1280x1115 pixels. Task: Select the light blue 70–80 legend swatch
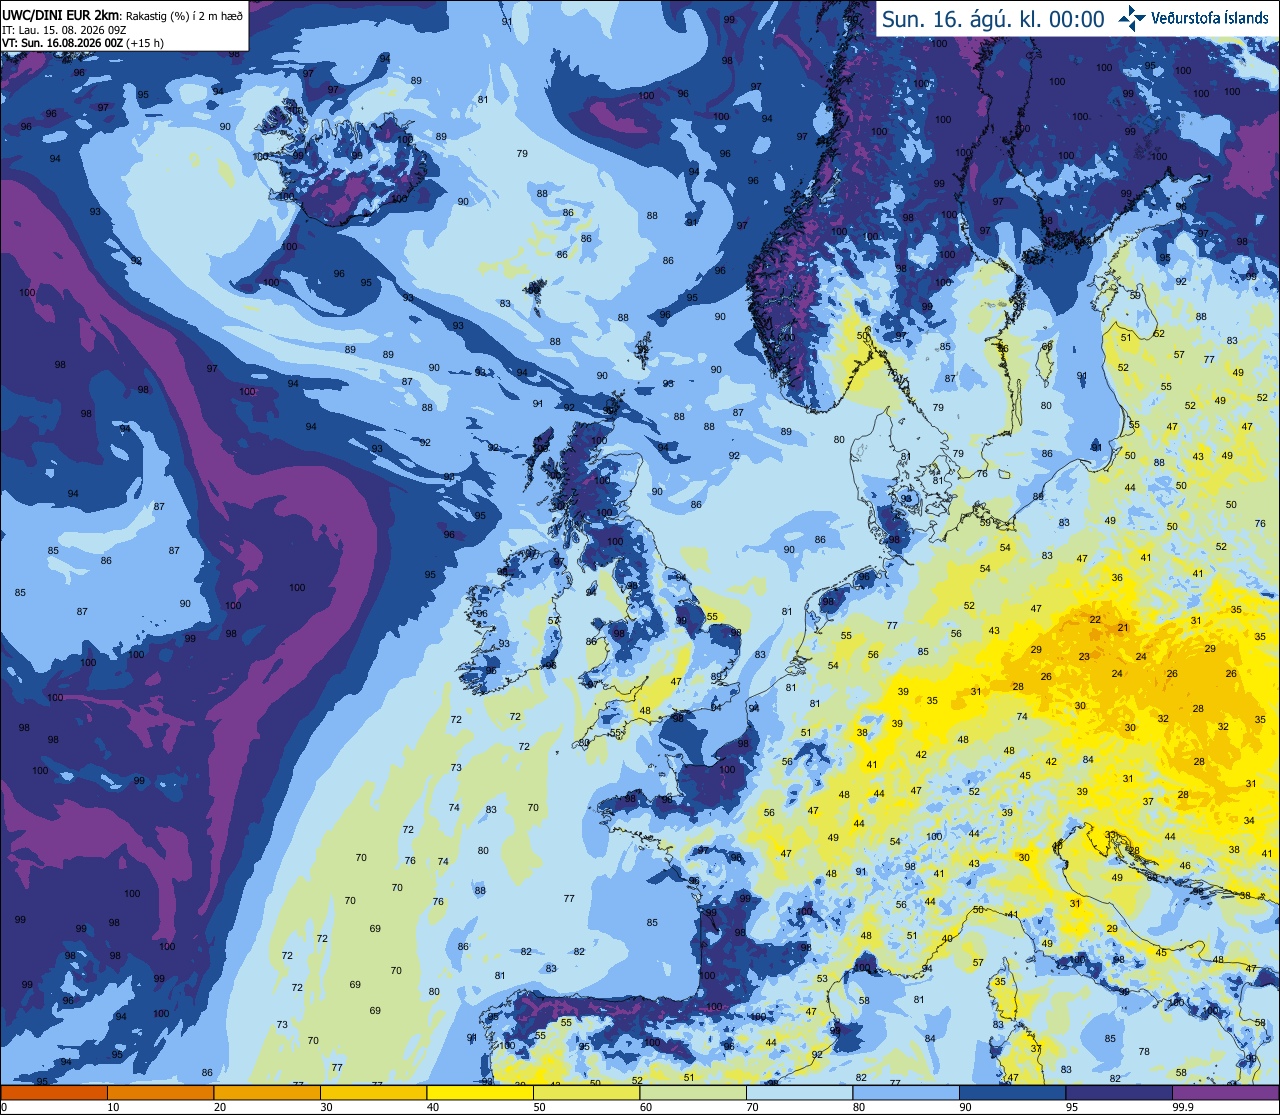tap(800, 1092)
